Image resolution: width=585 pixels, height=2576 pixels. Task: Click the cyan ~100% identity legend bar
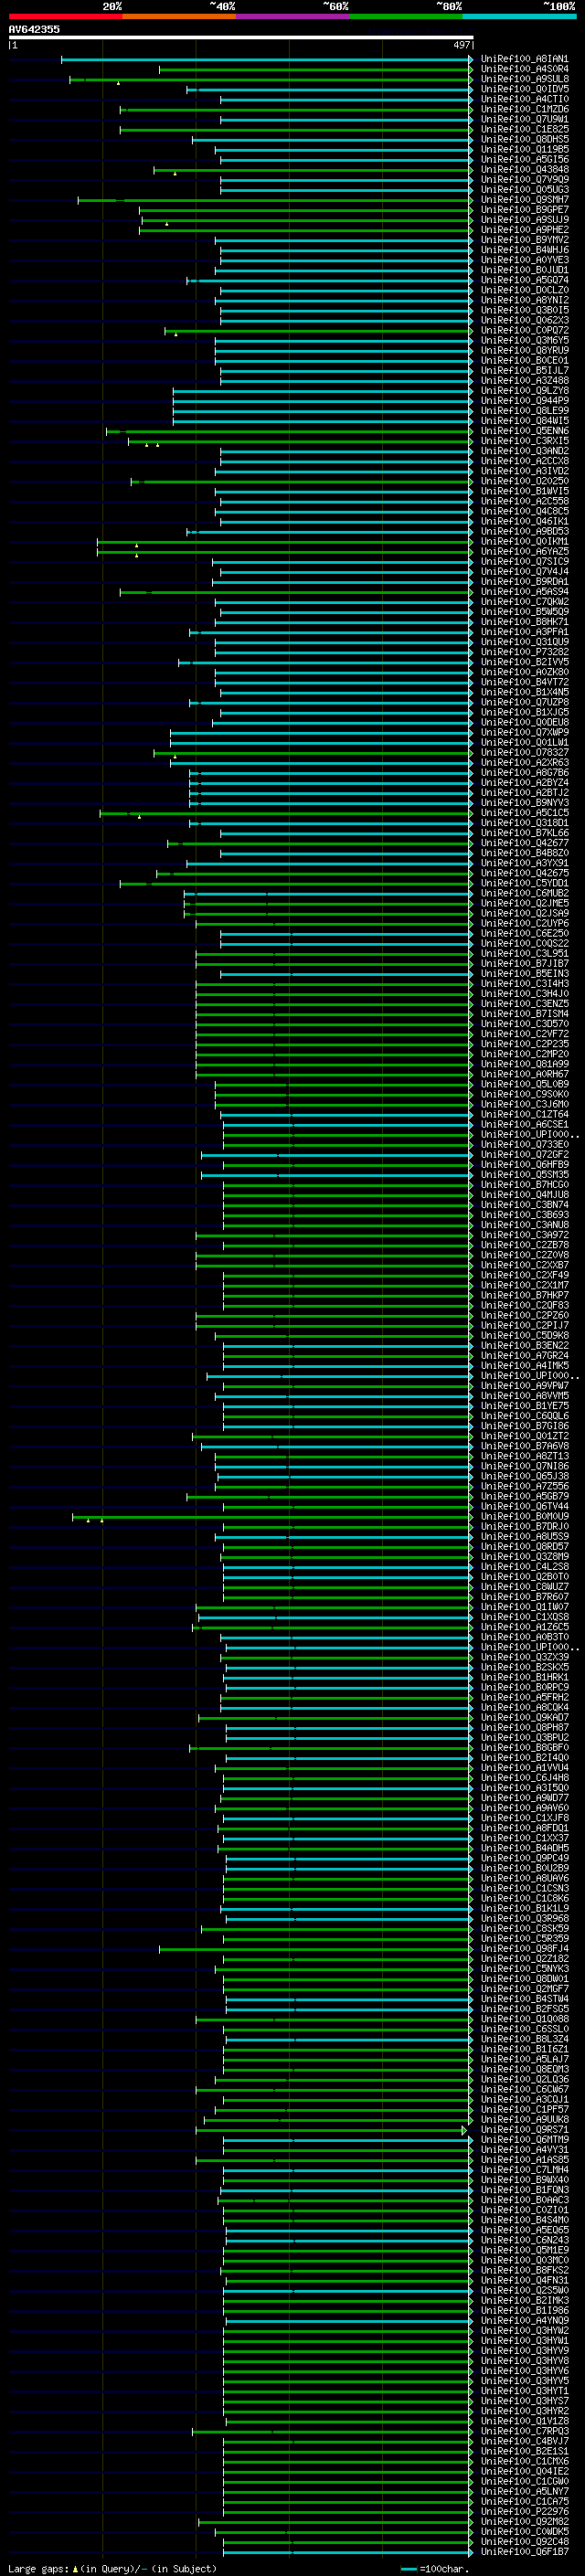[x=519, y=16]
